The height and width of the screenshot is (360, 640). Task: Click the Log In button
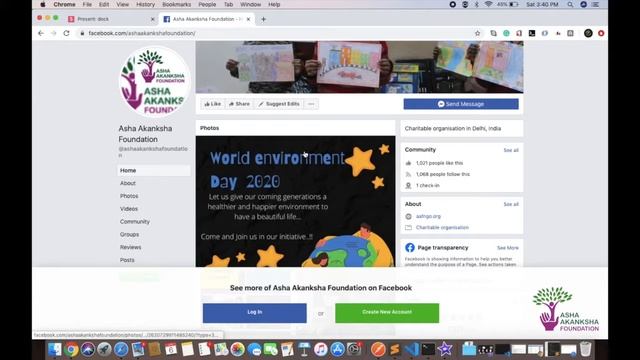click(255, 313)
